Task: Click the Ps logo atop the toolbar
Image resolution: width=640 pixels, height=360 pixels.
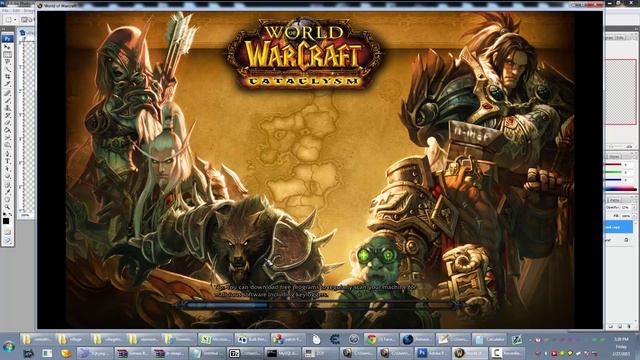Action: pyautogui.click(x=7, y=38)
